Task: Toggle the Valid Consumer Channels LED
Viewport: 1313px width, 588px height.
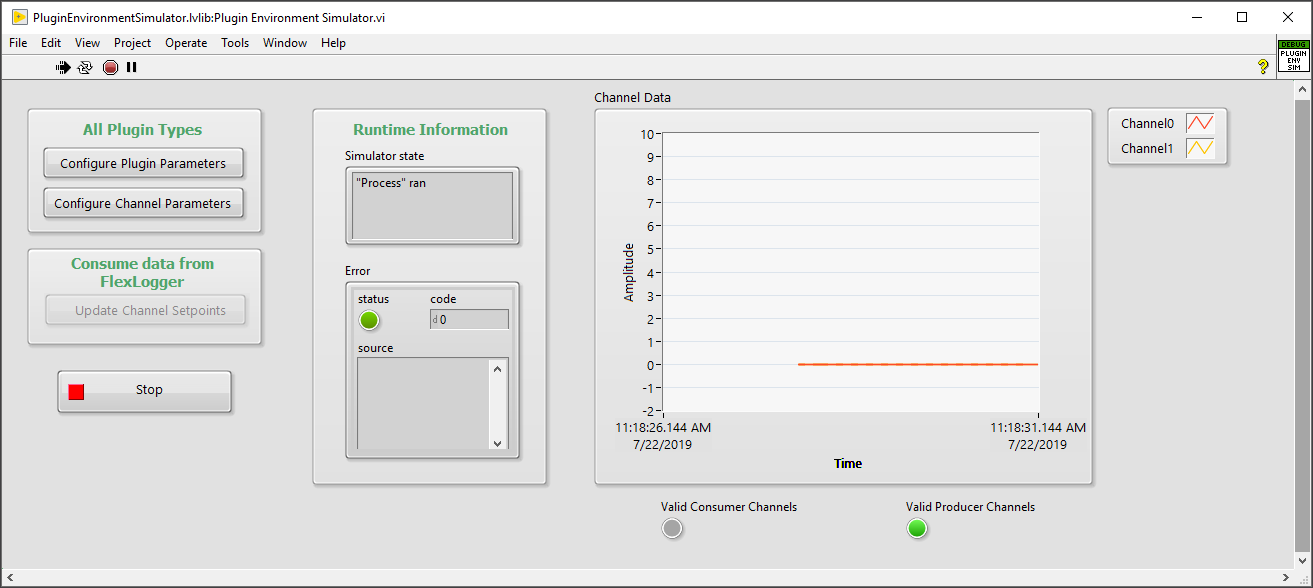Action: click(673, 528)
